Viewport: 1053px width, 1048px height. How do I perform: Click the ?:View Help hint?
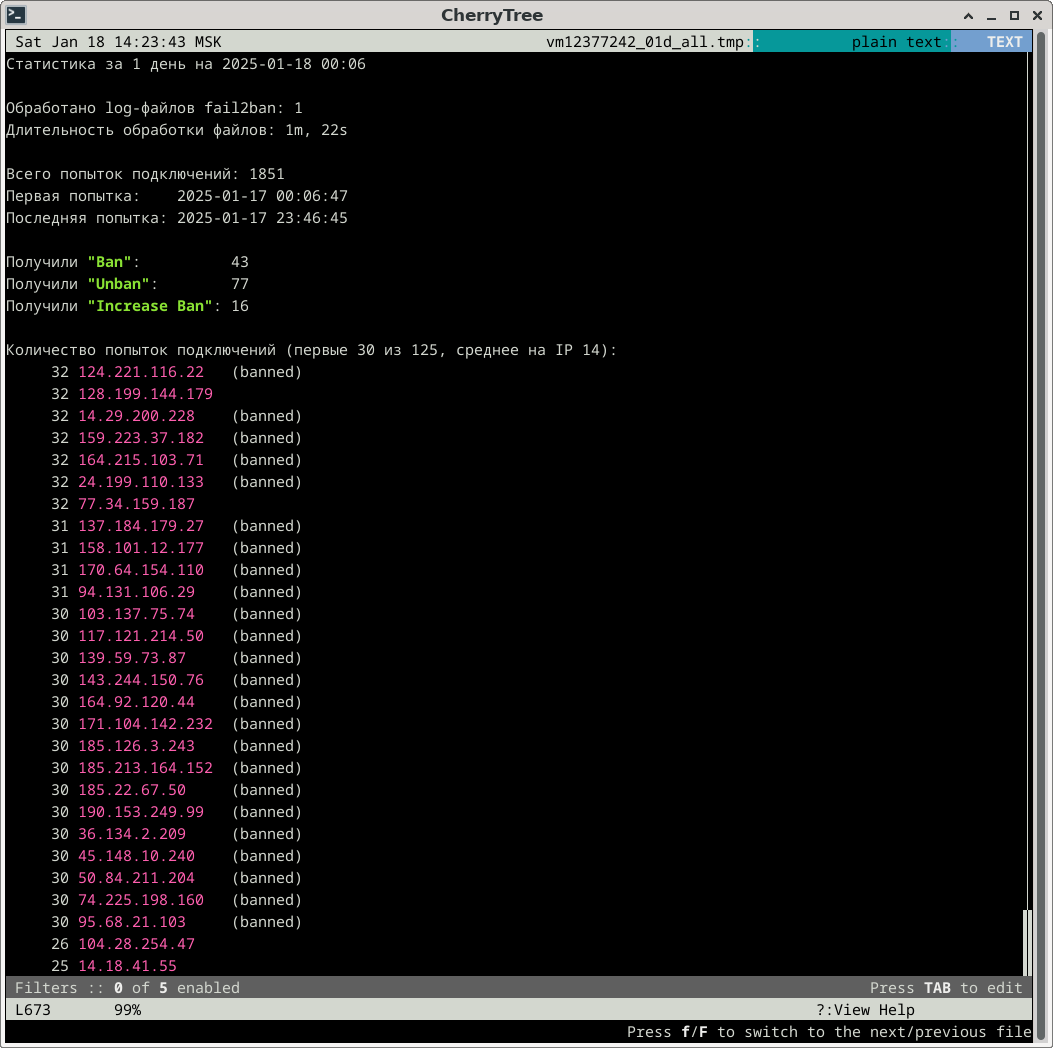pyautogui.click(x=865, y=1010)
